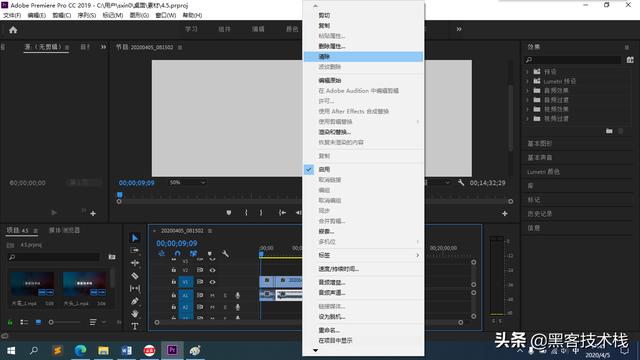Select the Razor tool
Image resolution: width=640 pixels, height=360 pixels.
tap(135, 276)
